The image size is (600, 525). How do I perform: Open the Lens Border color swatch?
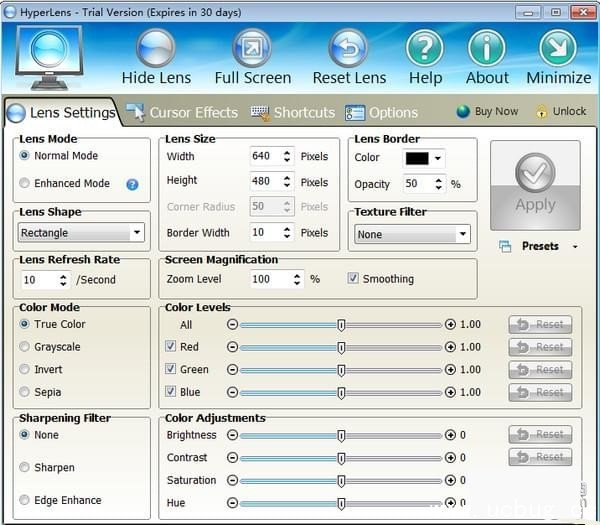coord(423,158)
